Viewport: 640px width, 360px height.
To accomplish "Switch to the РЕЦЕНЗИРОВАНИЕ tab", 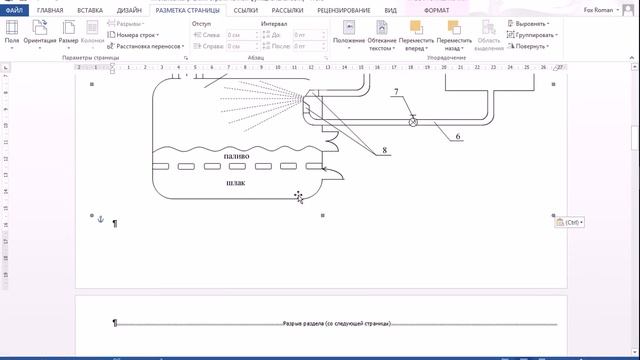I will pyautogui.click(x=344, y=10).
